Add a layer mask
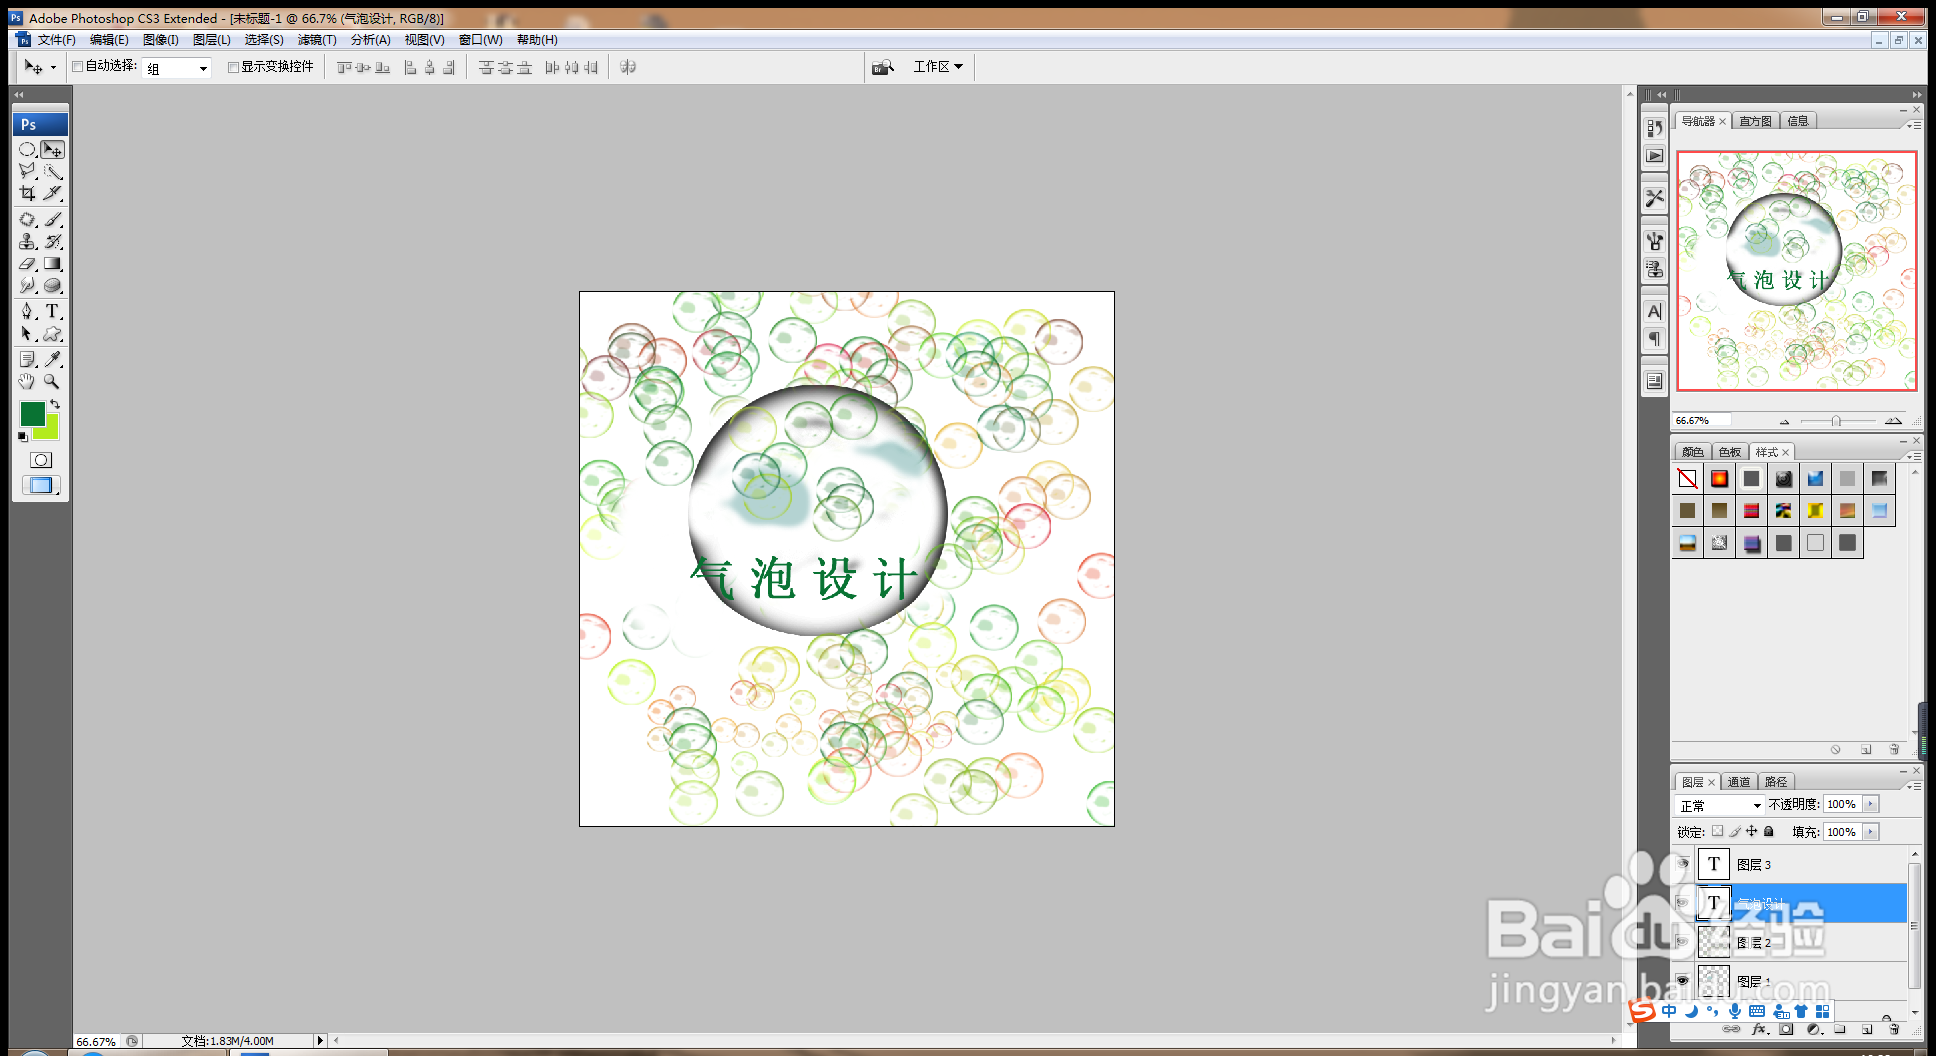The height and width of the screenshot is (1056, 1936). point(1787,1029)
